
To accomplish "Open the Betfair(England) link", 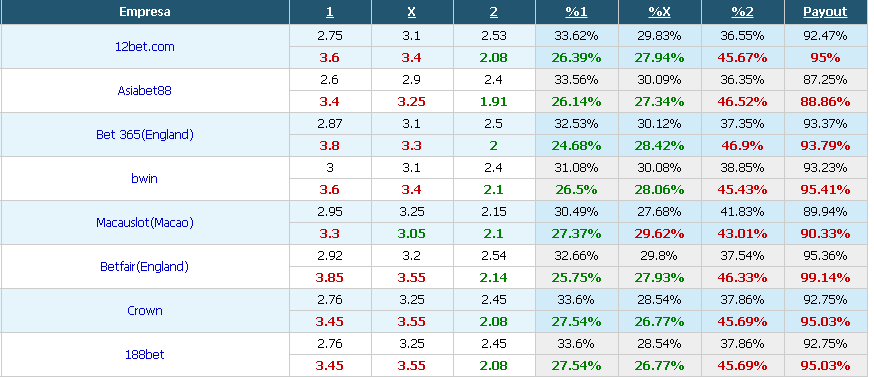I will coord(144,267).
